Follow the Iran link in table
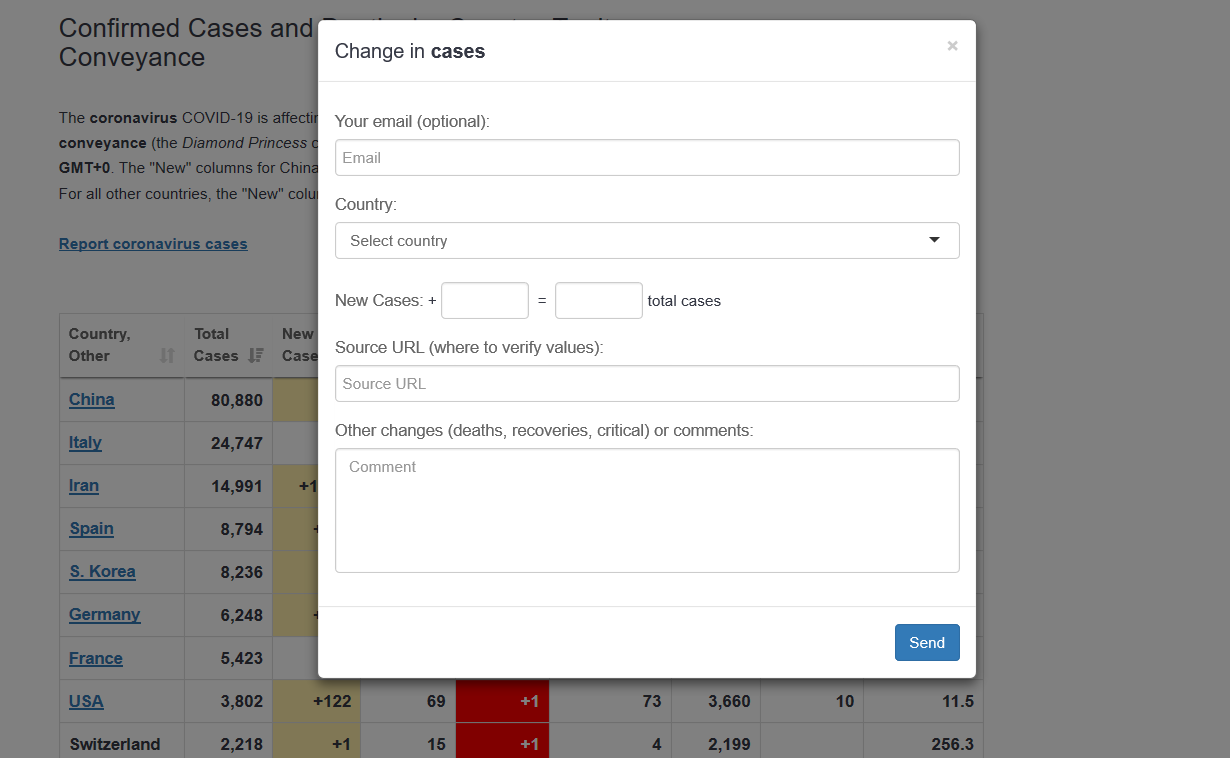Viewport: 1230px width, 758px height. 84,486
